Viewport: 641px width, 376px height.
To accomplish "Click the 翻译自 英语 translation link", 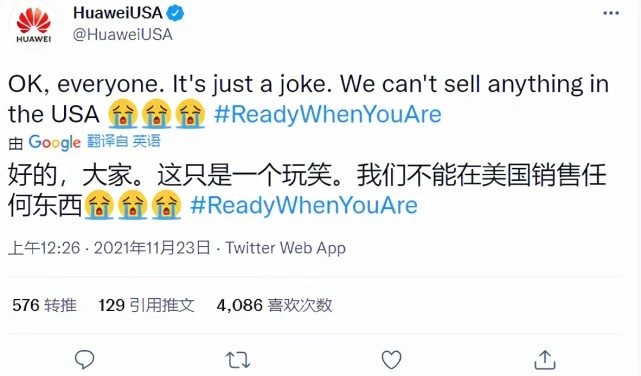I will (x=124, y=141).
